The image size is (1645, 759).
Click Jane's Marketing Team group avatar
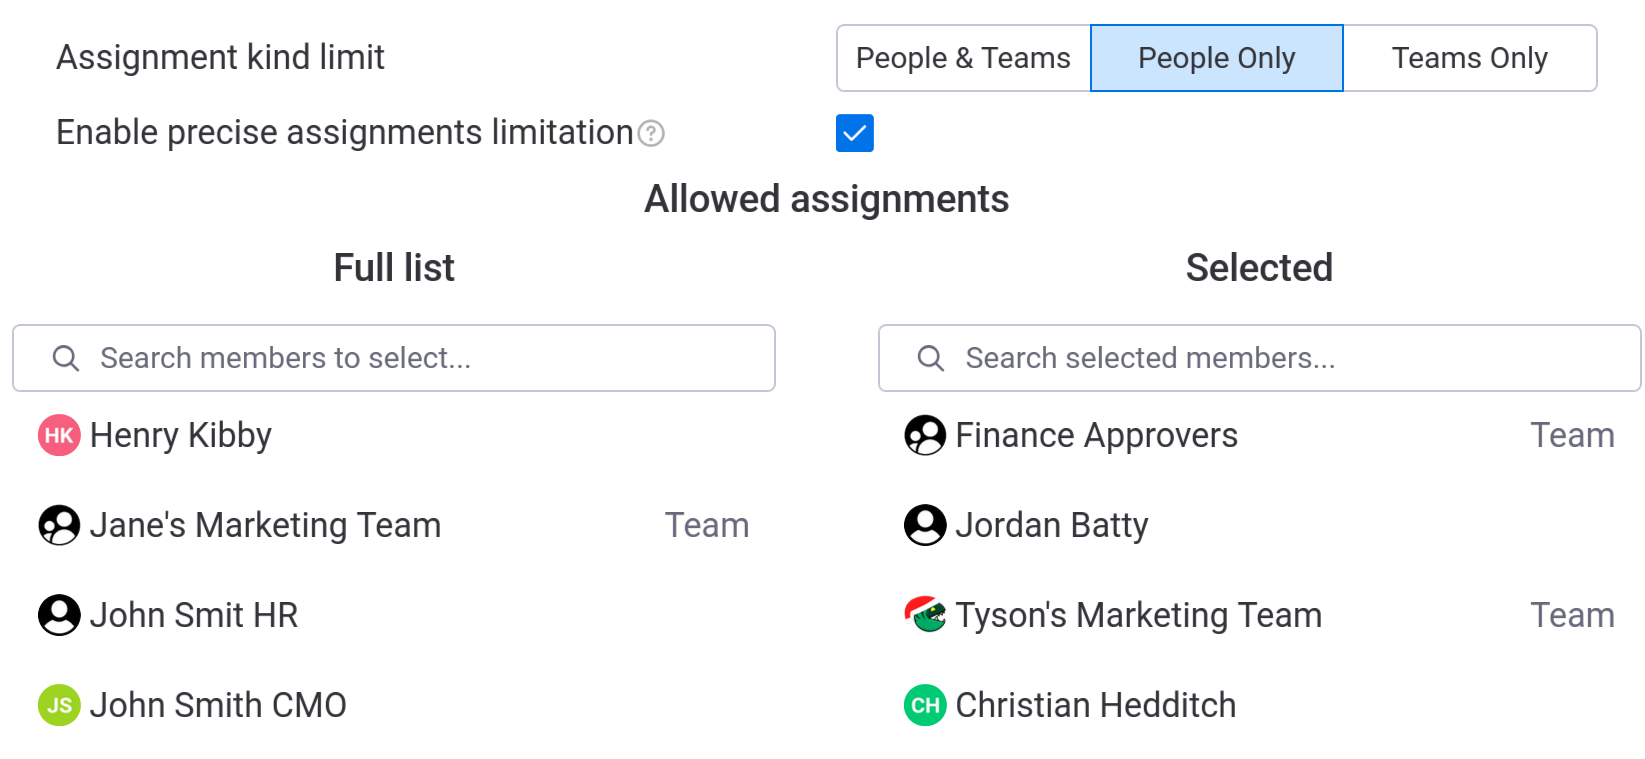[59, 525]
